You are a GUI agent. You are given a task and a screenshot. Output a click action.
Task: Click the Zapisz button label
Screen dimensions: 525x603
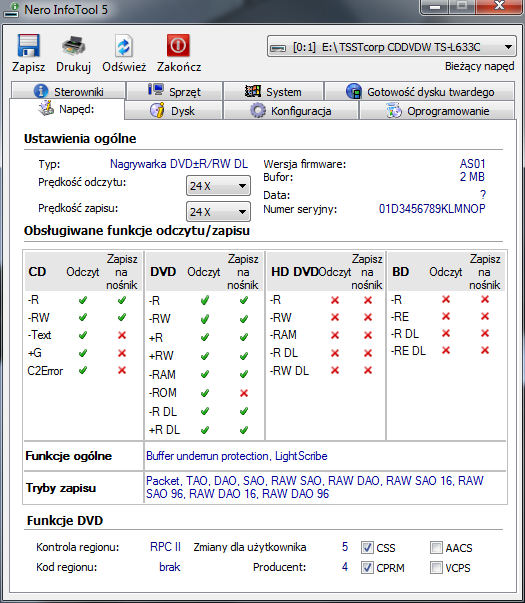point(28,67)
